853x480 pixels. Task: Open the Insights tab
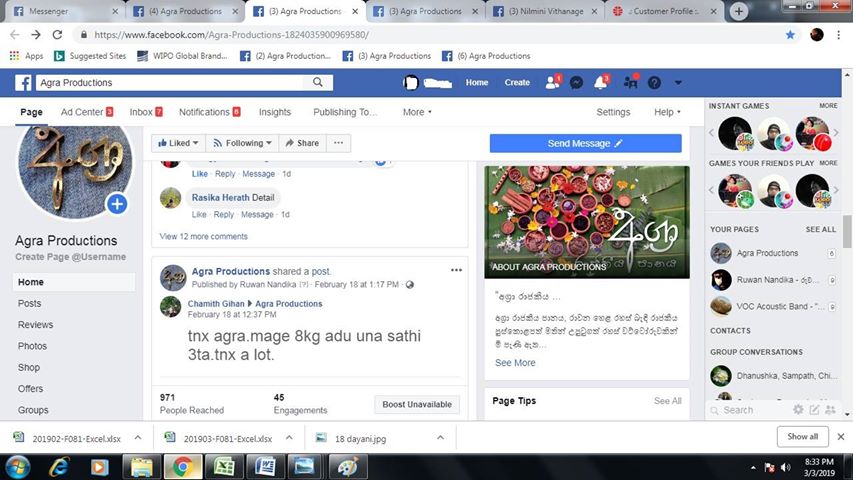tap(275, 112)
